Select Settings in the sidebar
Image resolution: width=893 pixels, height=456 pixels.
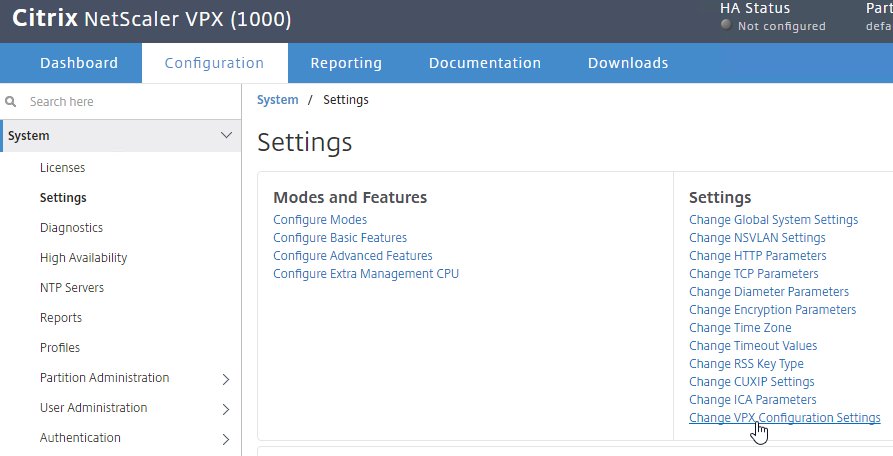click(63, 198)
